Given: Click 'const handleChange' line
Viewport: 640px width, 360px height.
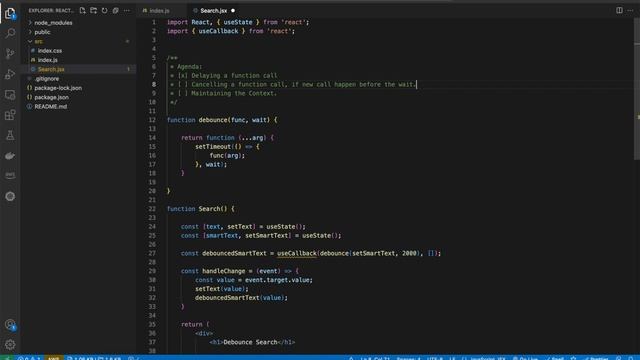Looking at the screenshot, I should click(240, 271).
